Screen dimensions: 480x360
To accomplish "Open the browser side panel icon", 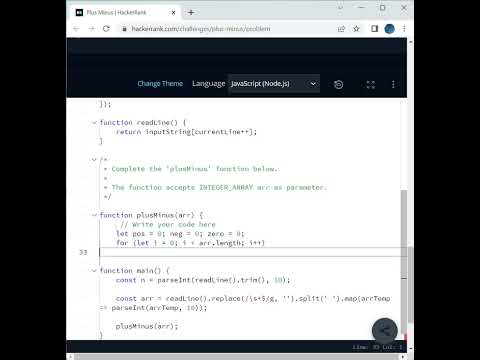I will (x=374, y=29).
